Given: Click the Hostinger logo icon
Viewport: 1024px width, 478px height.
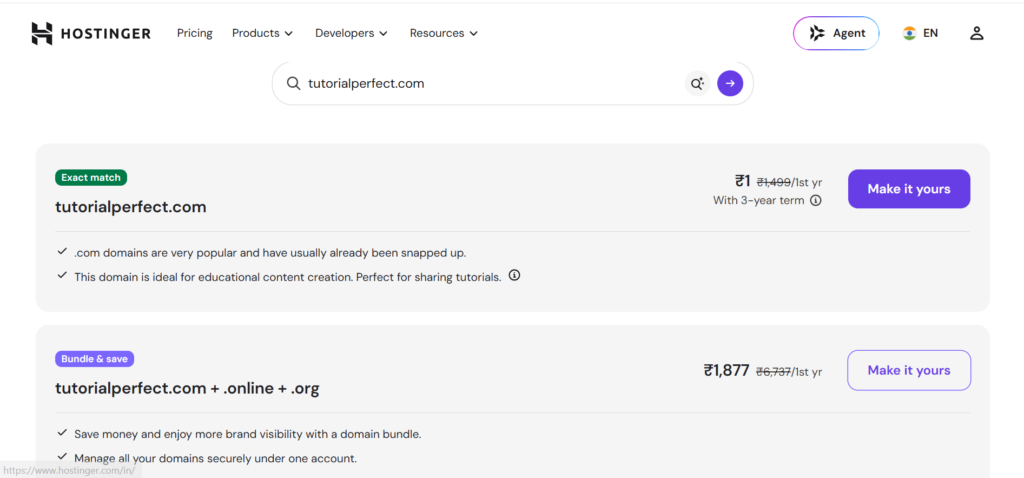Looking at the screenshot, I should point(42,33).
